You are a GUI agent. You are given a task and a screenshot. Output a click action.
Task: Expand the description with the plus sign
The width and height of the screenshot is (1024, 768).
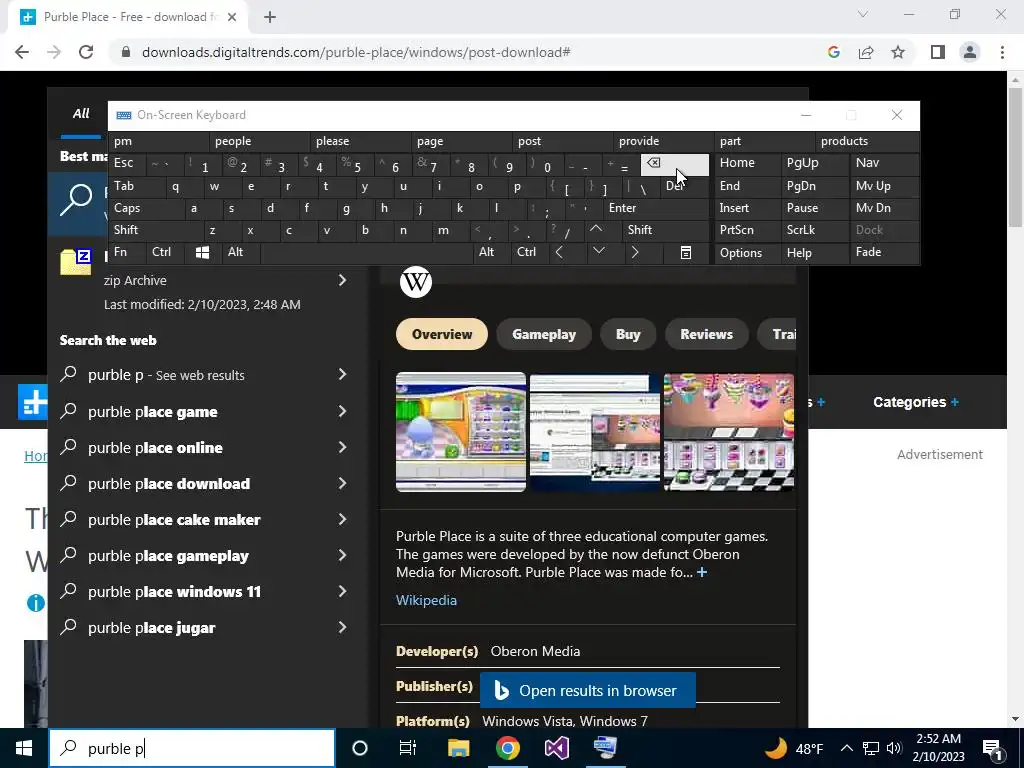tap(702, 573)
